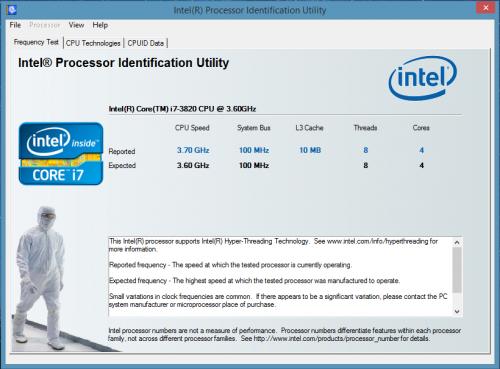500x369 pixels.
Task: Click the Expected row label
Action: (122, 165)
